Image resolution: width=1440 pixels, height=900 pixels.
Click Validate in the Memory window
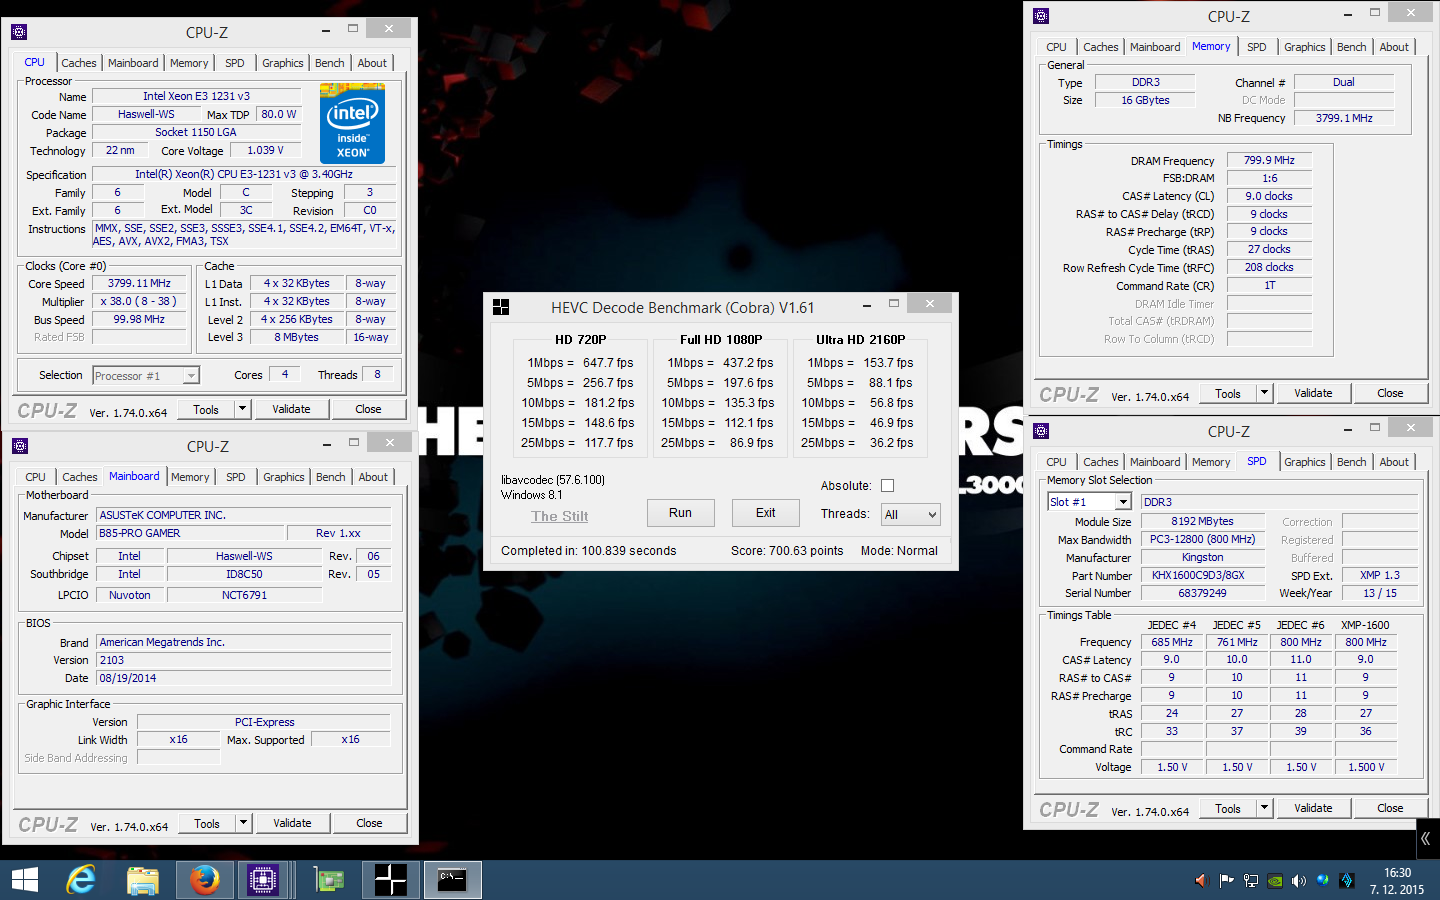coord(1313,393)
